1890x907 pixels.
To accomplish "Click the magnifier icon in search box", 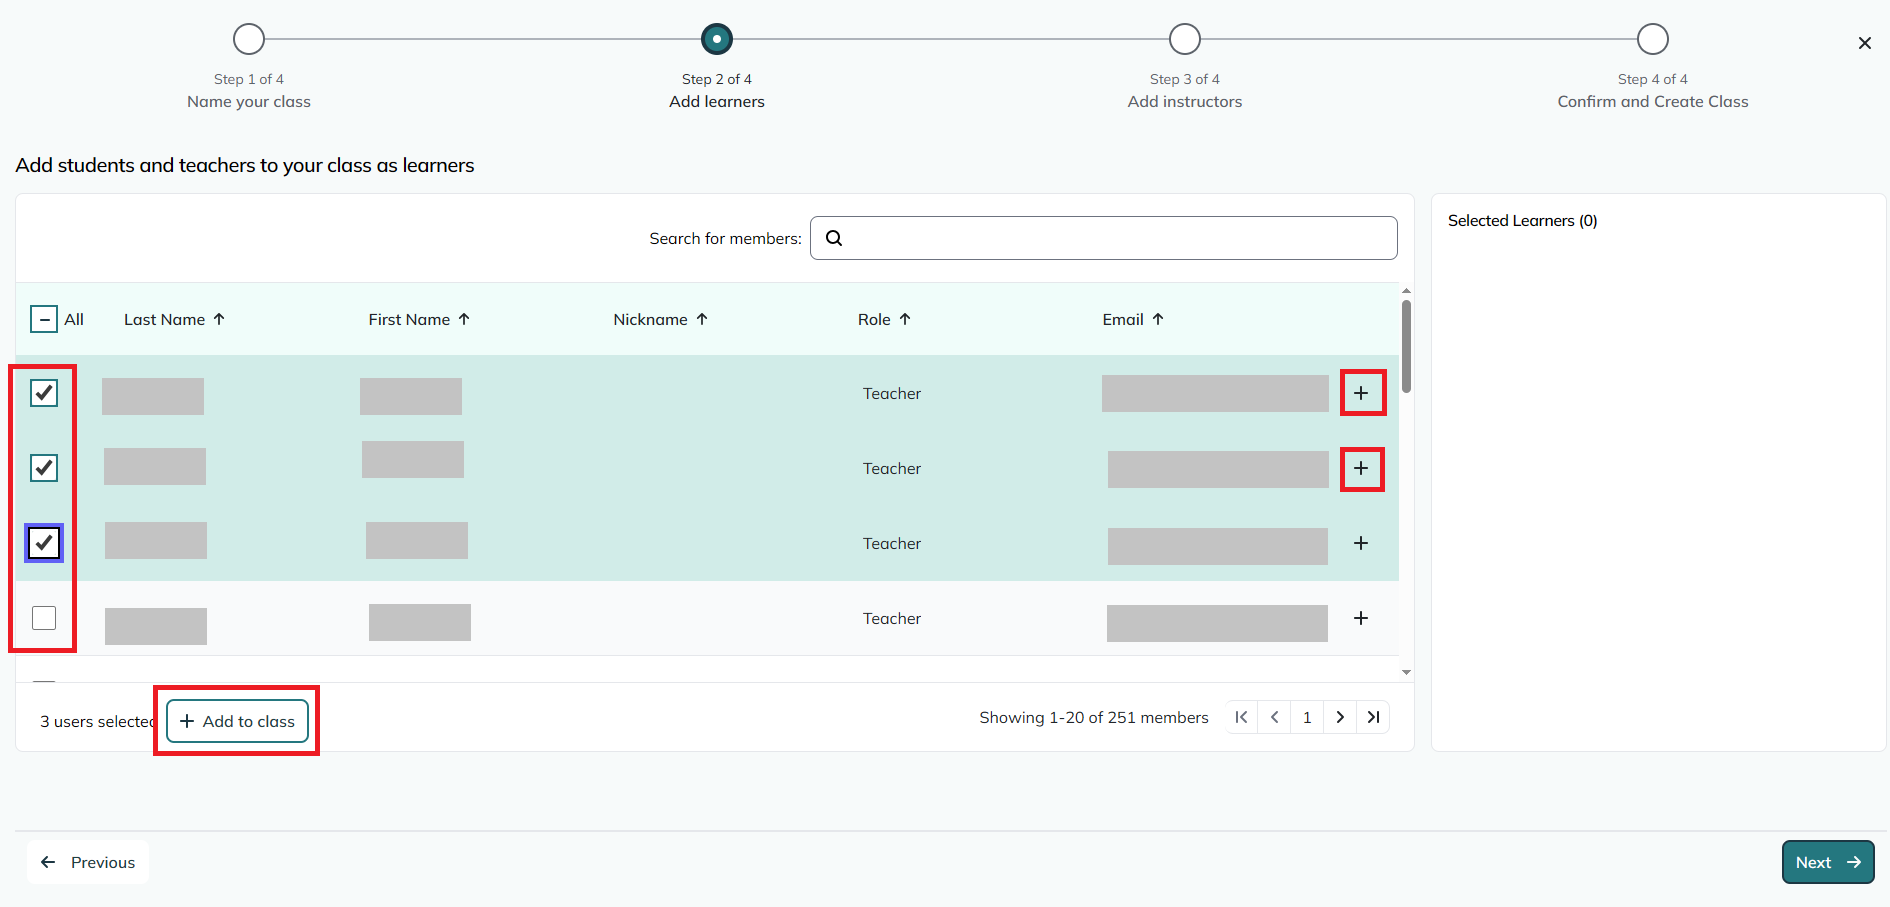I will pyautogui.click(x=834, y=238).
